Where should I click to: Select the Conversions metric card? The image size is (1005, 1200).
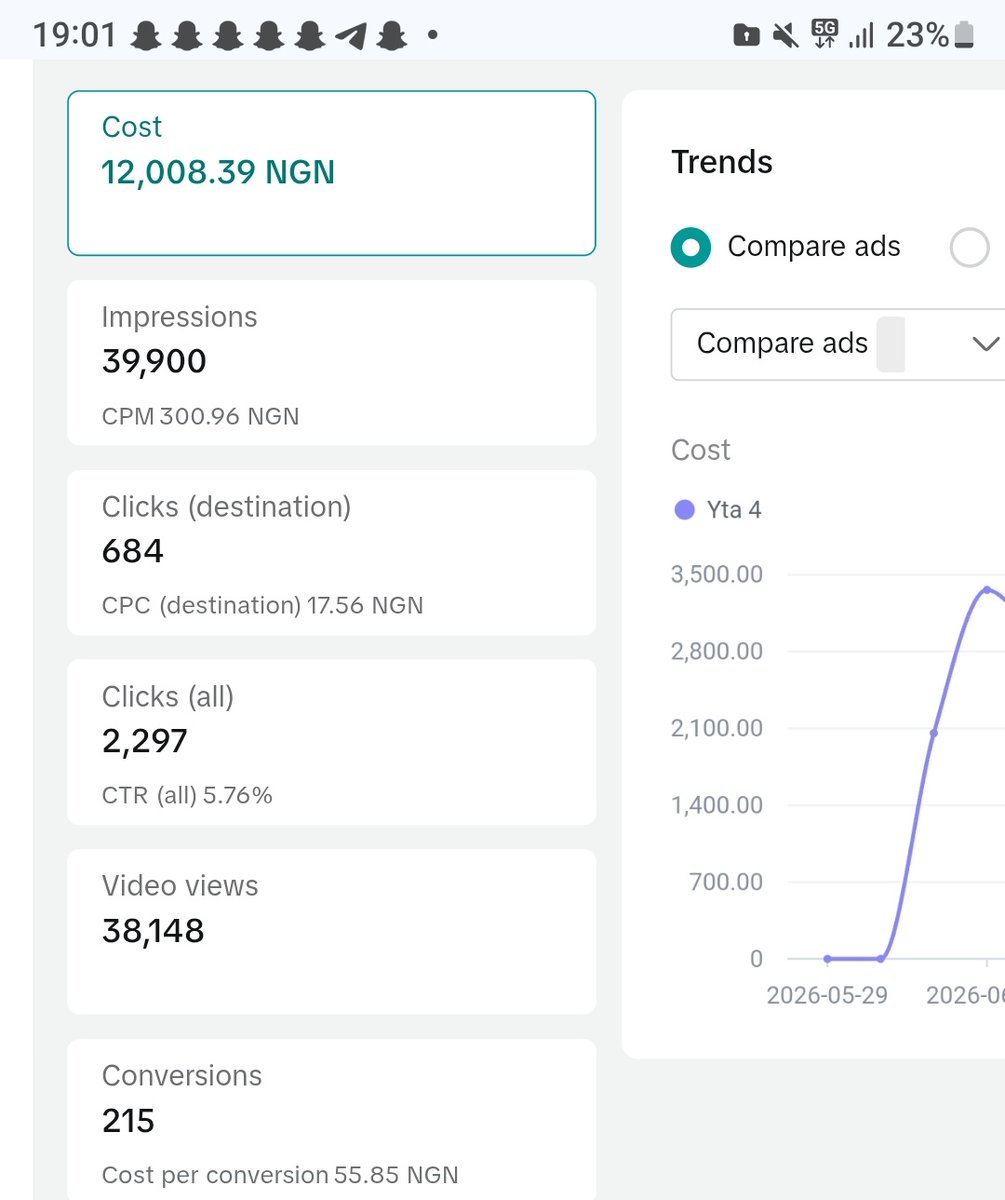pyautogui.click(x=332, y=1120)
